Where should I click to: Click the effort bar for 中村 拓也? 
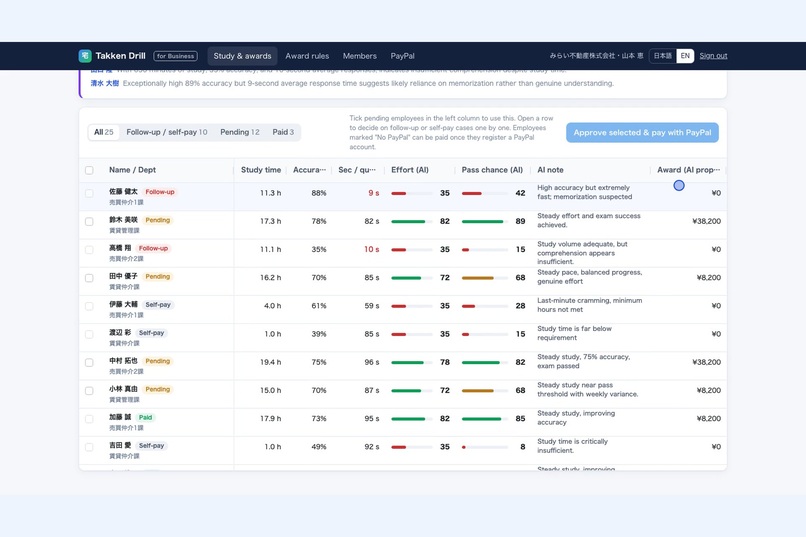[x=412, y=363]
